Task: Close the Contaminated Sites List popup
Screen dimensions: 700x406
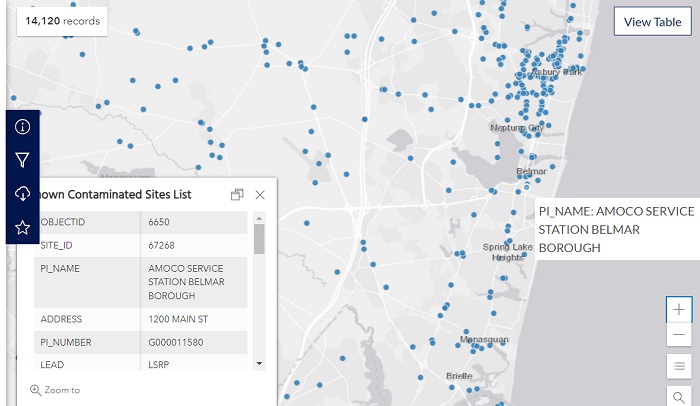Action: (260, 195)
